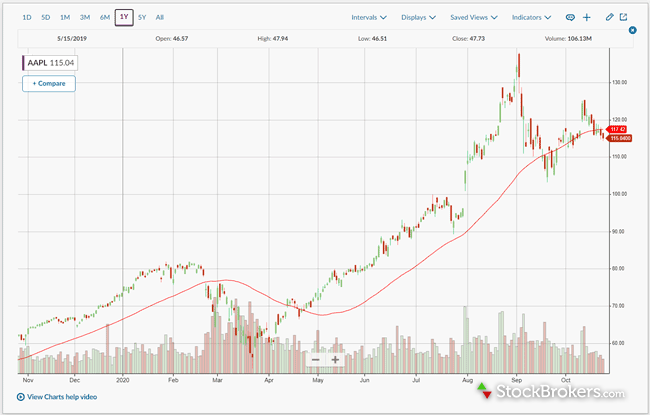This screenshot has height=415, width=650.
Task: Click the help video play icon
Action: pos(21,397)
